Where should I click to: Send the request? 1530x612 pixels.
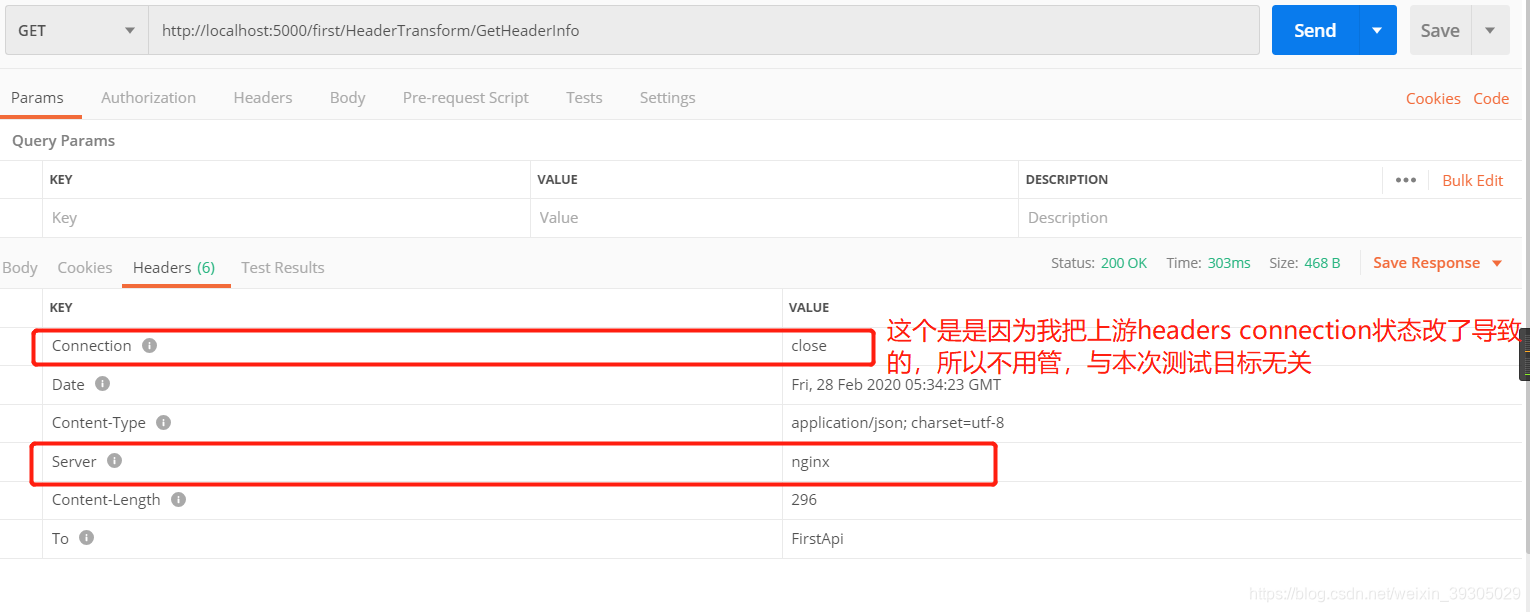tap(1315, 31)
